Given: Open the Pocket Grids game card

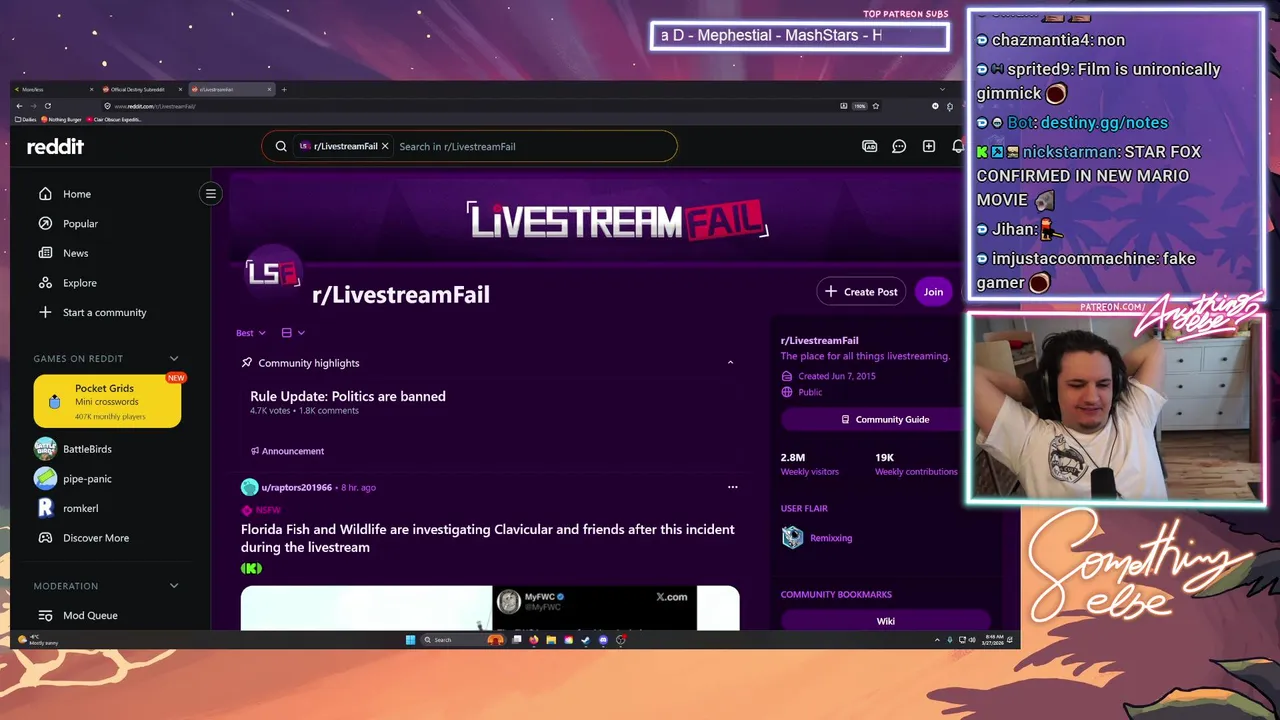Looking at the screenshot, I should tap(107, 401).
